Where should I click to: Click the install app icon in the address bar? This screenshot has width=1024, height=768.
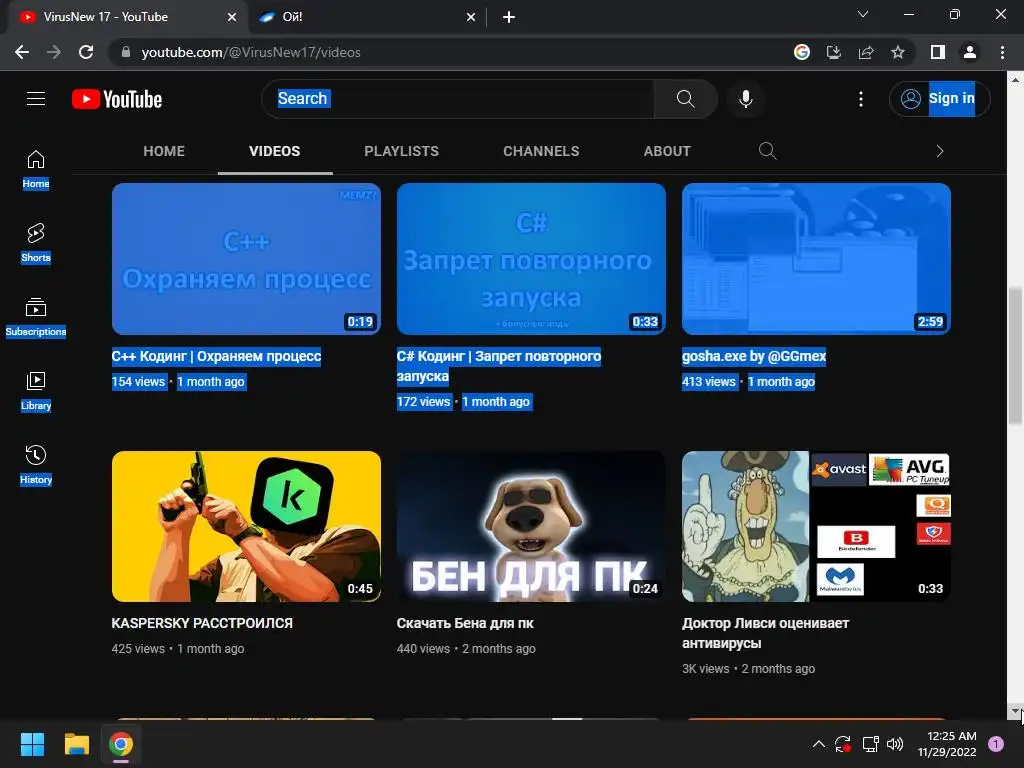point(834,52)
